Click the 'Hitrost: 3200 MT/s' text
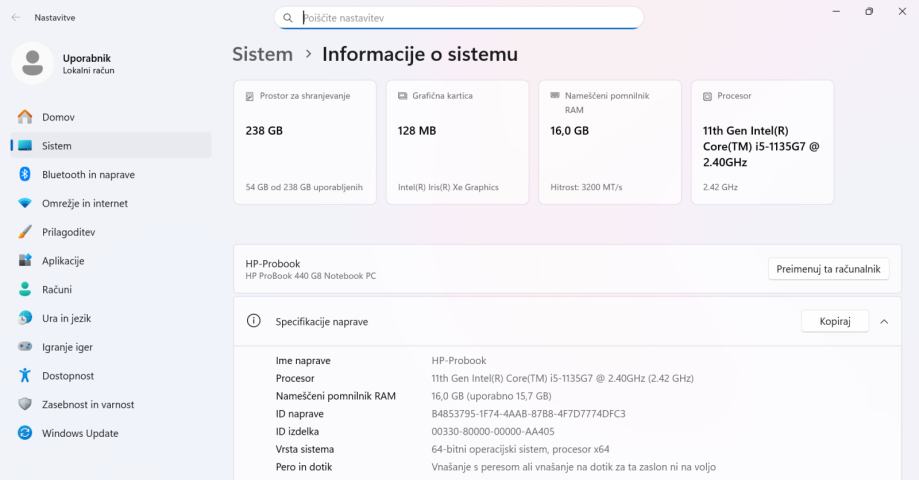Image resolution: width=919 pixels, height=480 pixels. 586,187
